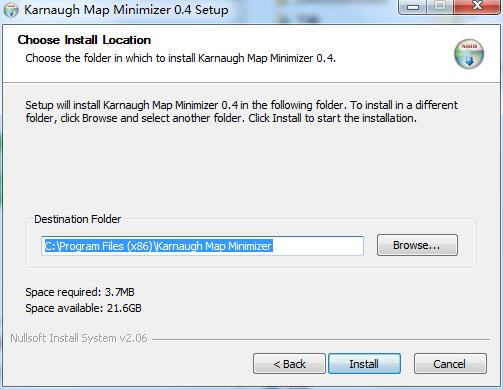
Task: Click the window title 'Karnaugh Map Minimizer 0.4 Setup'
Action: coord(126,10)
